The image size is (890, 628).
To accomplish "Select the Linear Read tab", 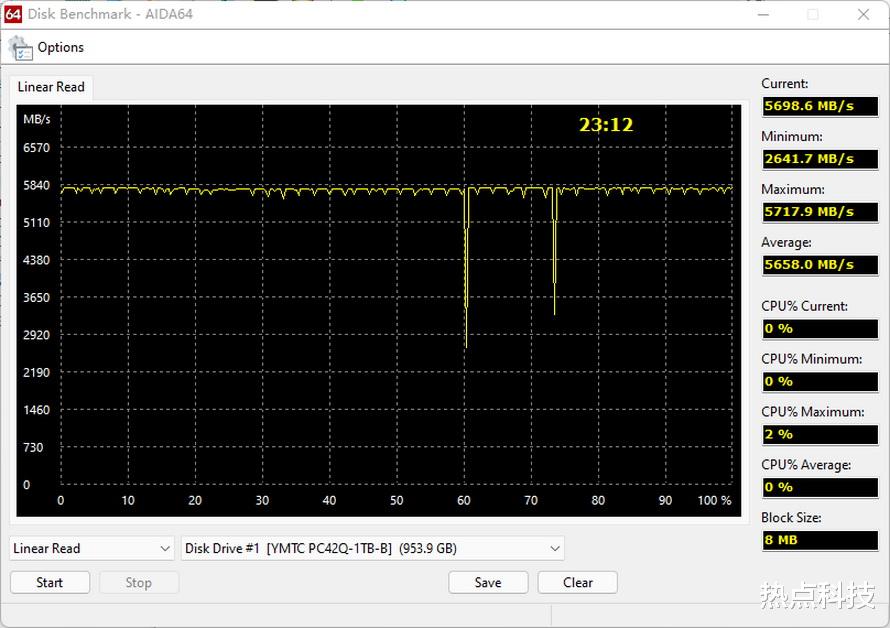I will pyautogui.click(x=51, y=87).
